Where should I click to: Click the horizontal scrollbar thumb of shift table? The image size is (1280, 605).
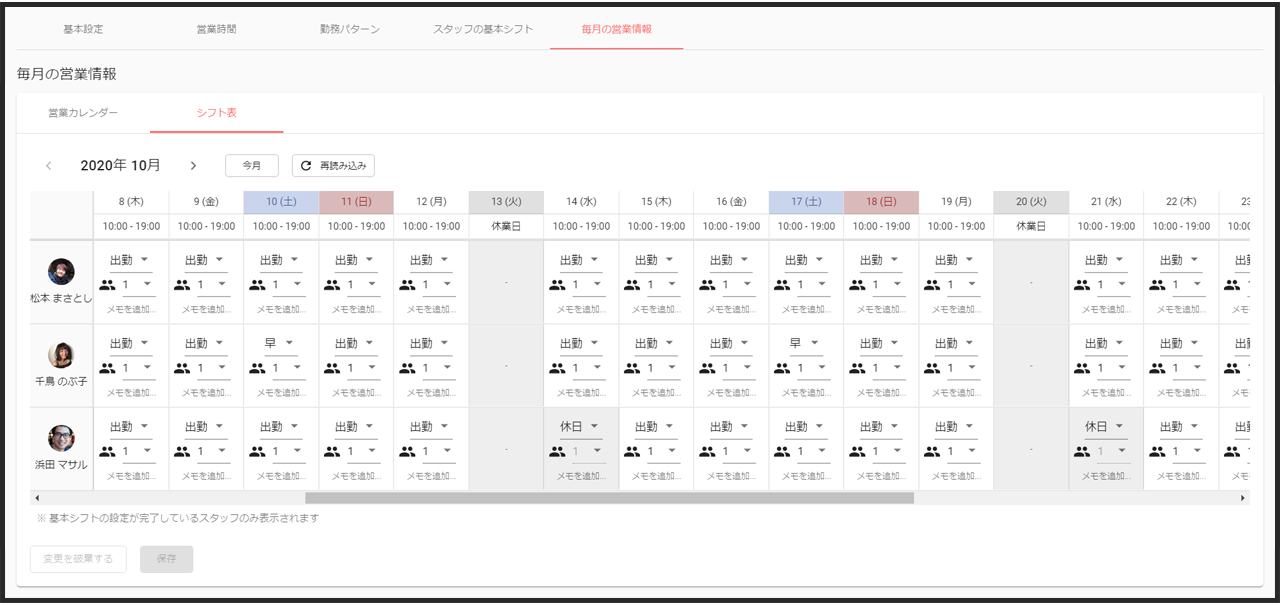click(x=609, y=497)
